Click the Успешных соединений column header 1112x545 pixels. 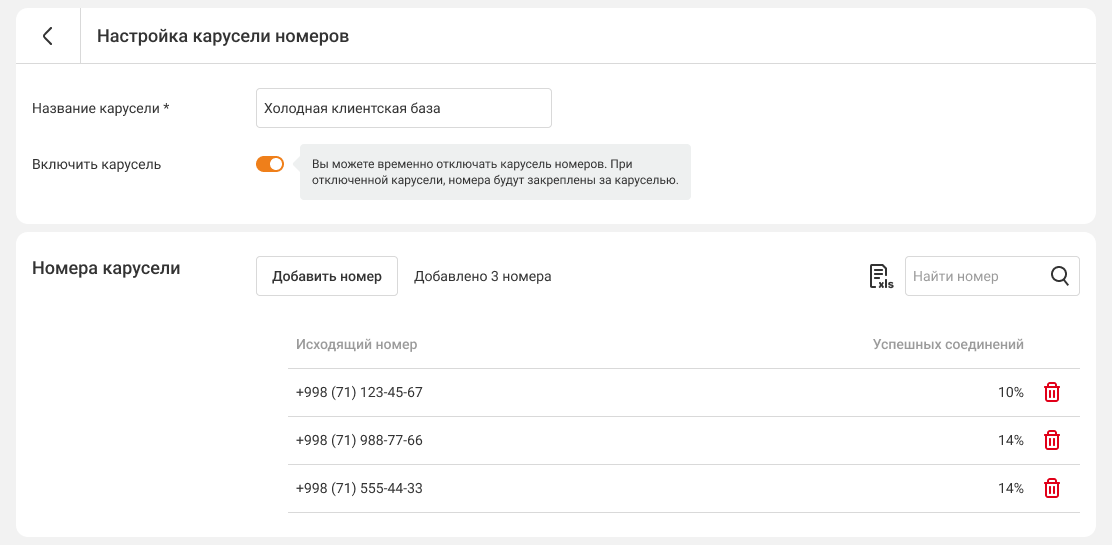[948, 345]
